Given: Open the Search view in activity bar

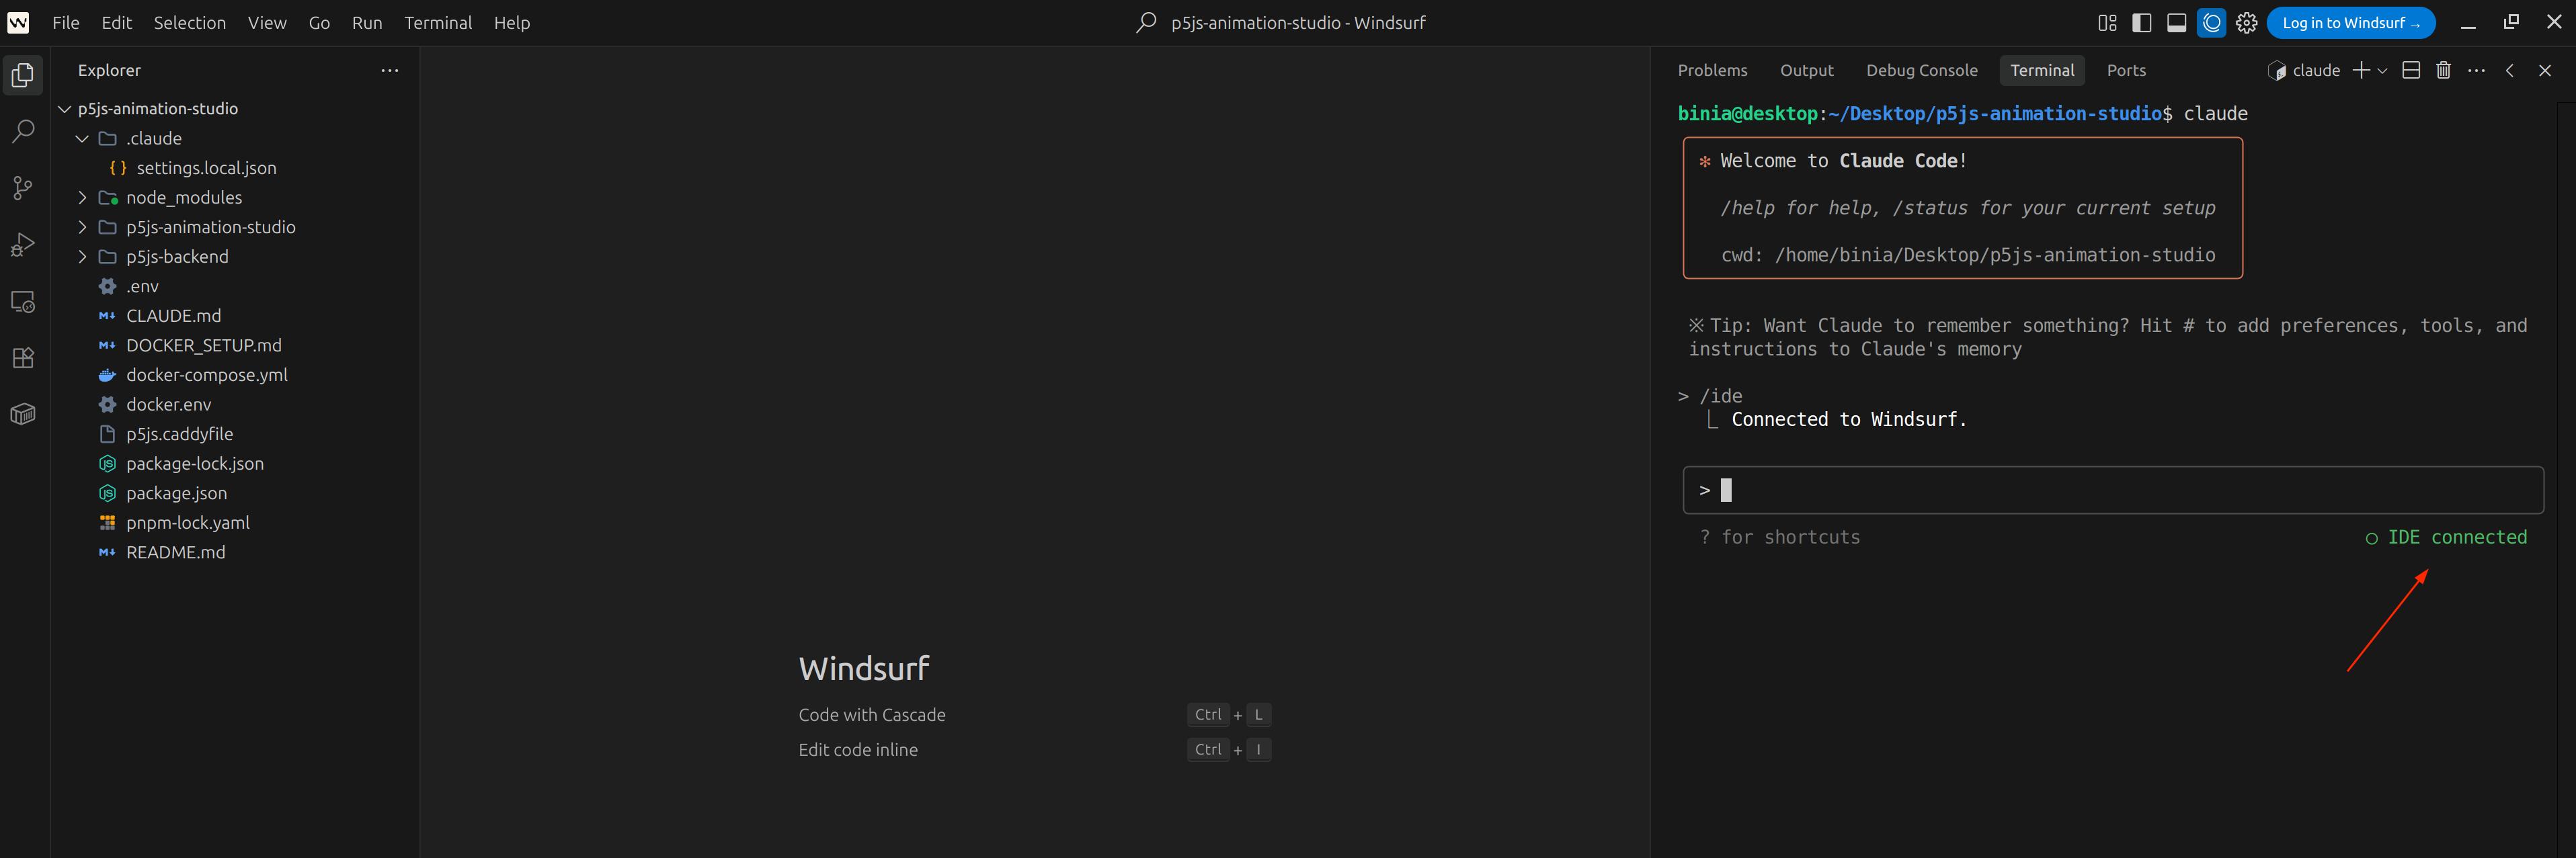Looking at the screenshot, I should pyautogui.click(x=22, y=131).
